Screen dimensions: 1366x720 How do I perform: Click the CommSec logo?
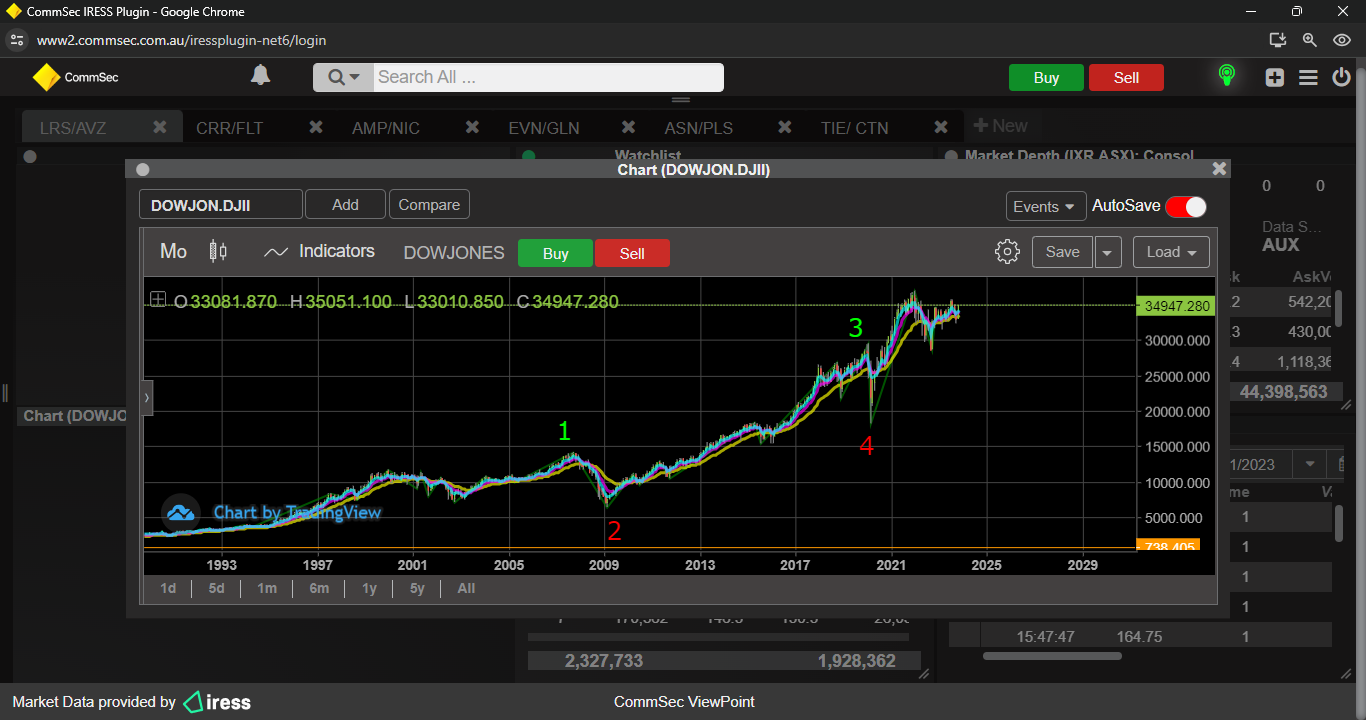[x=75, y=77]
